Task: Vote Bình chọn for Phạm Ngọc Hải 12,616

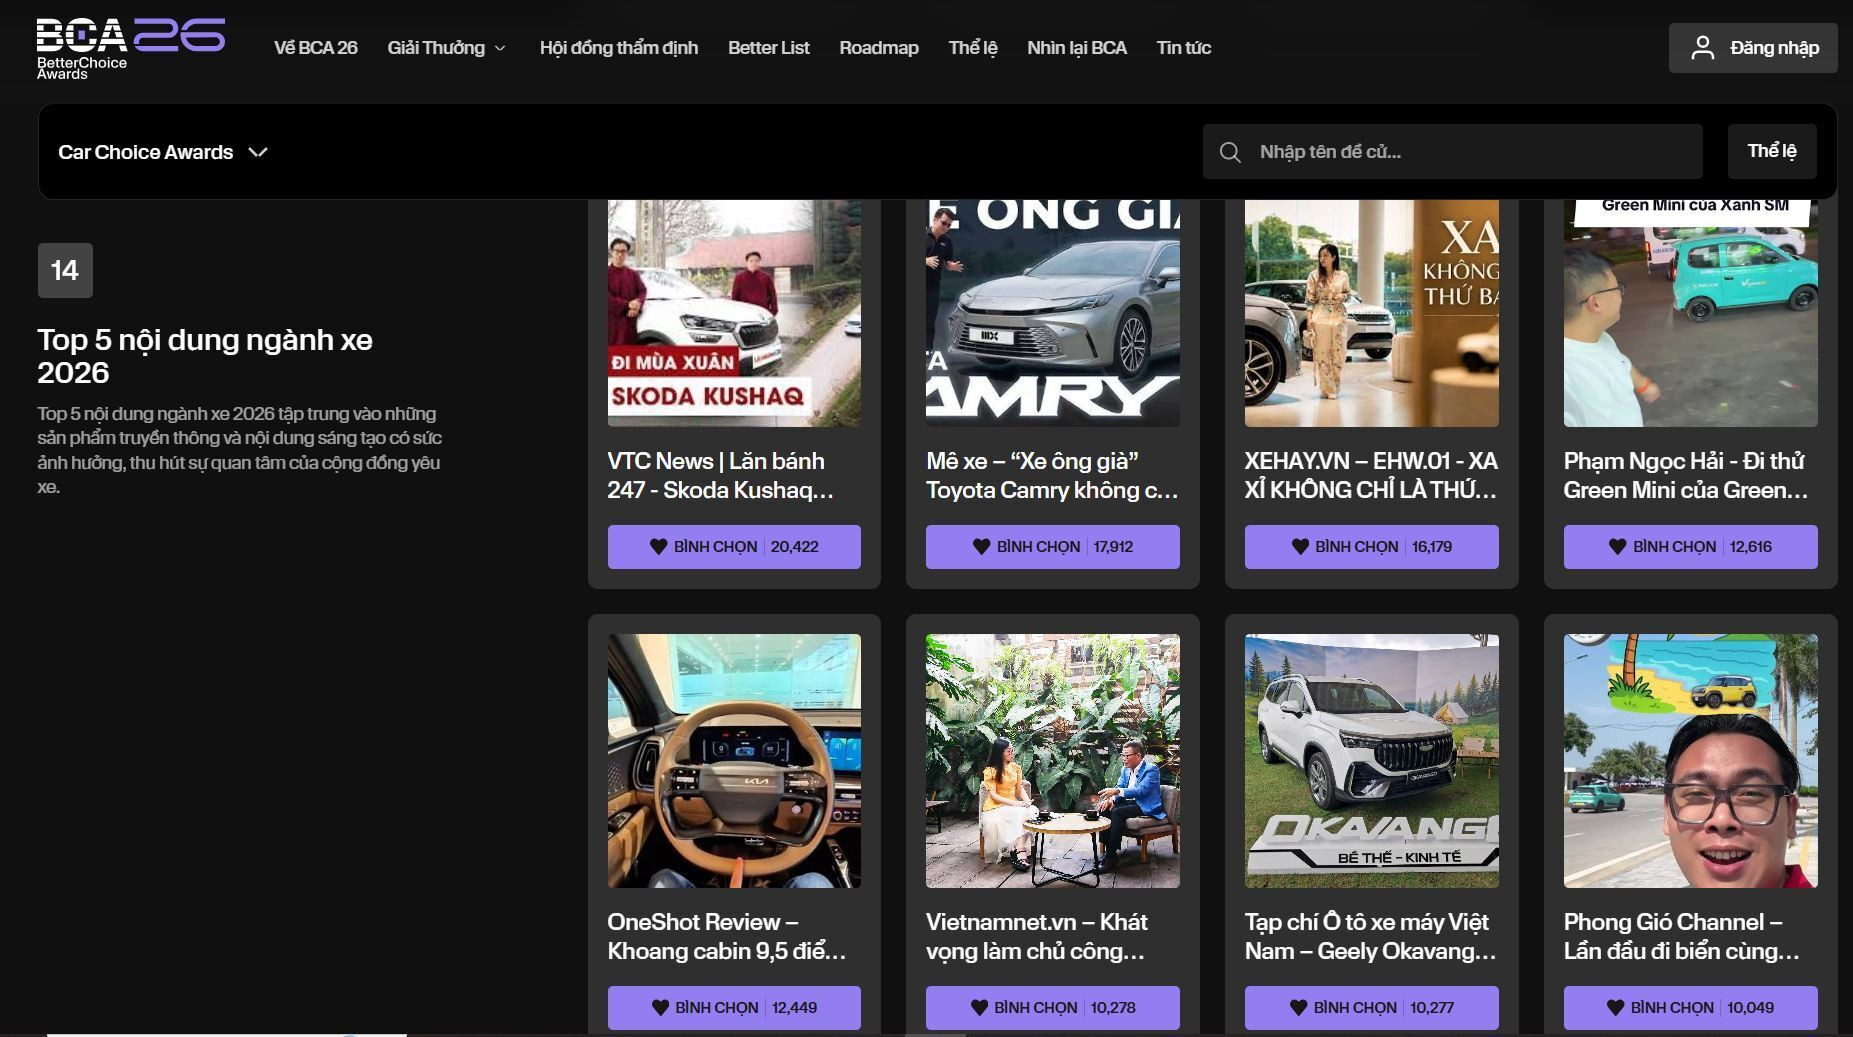Action: tap(1691, 547)
